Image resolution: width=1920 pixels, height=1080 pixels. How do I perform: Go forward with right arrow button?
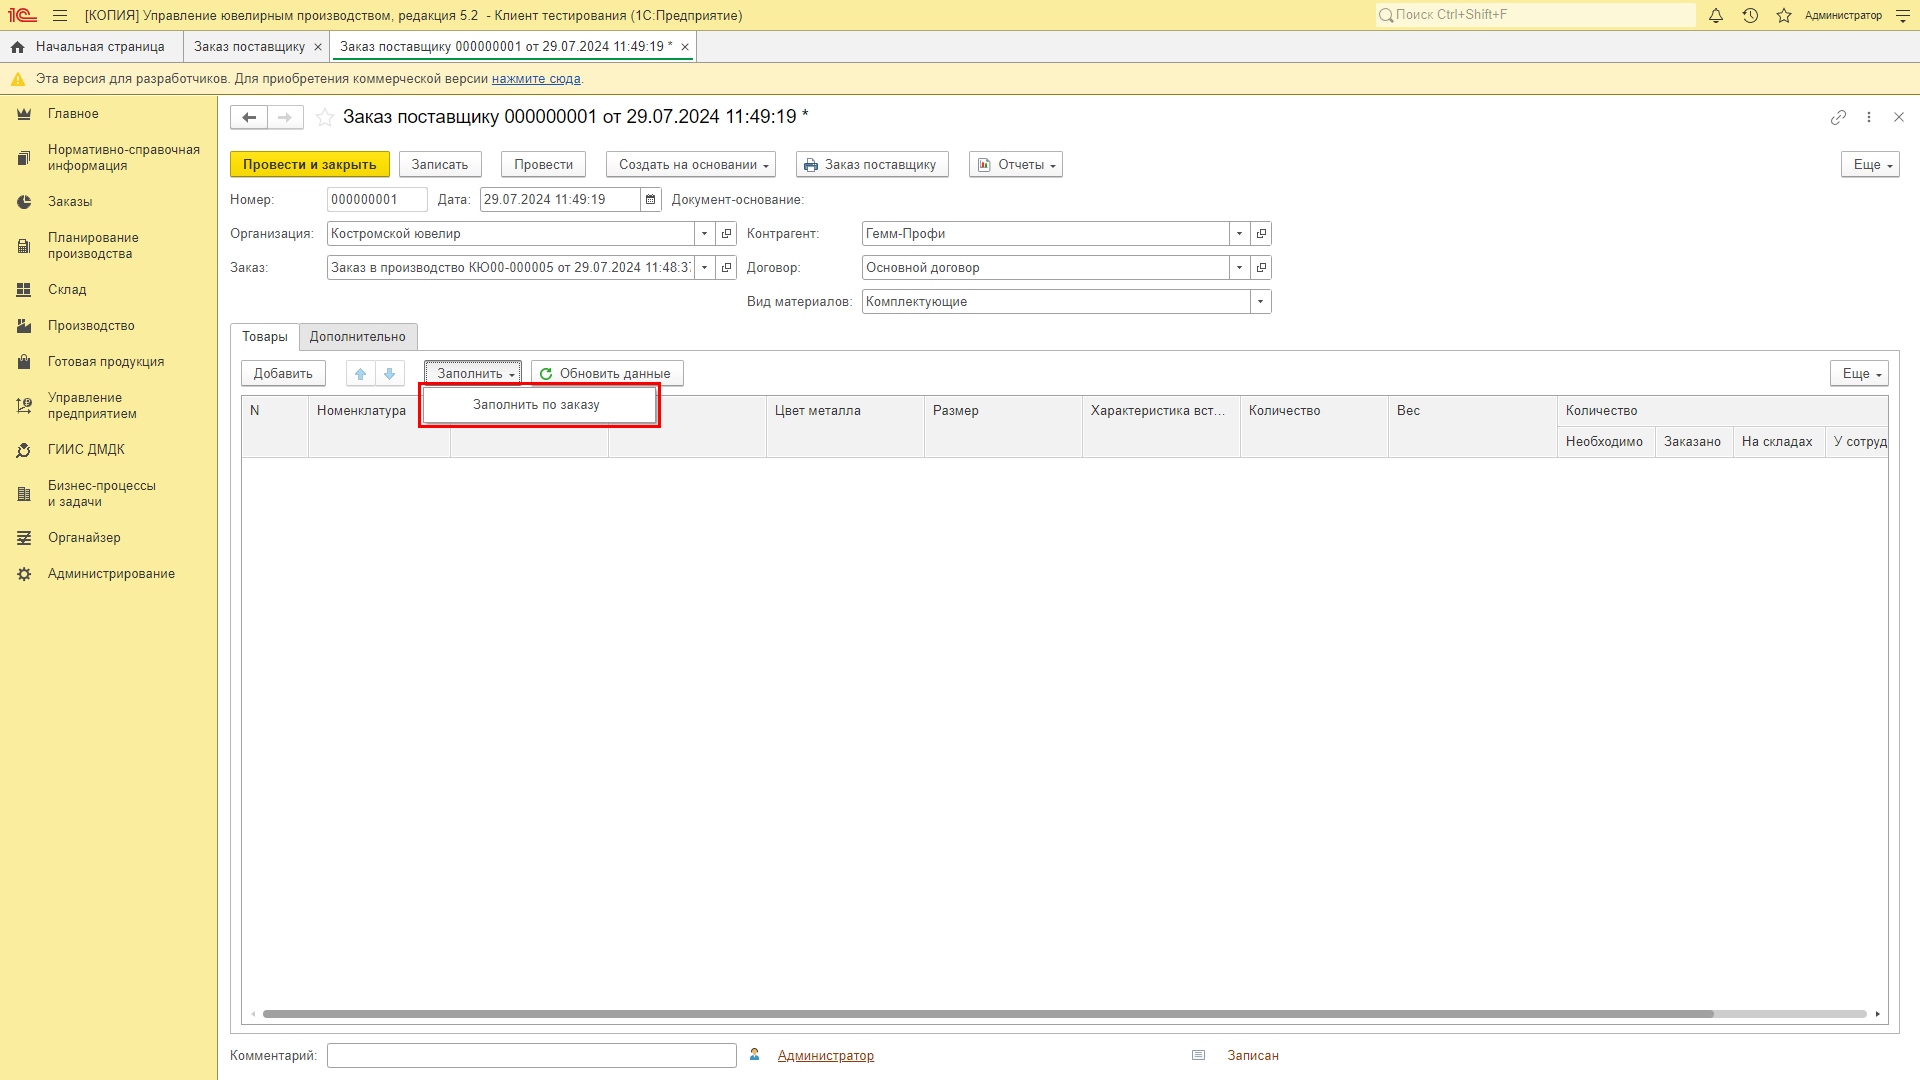[x=285, y=117]
